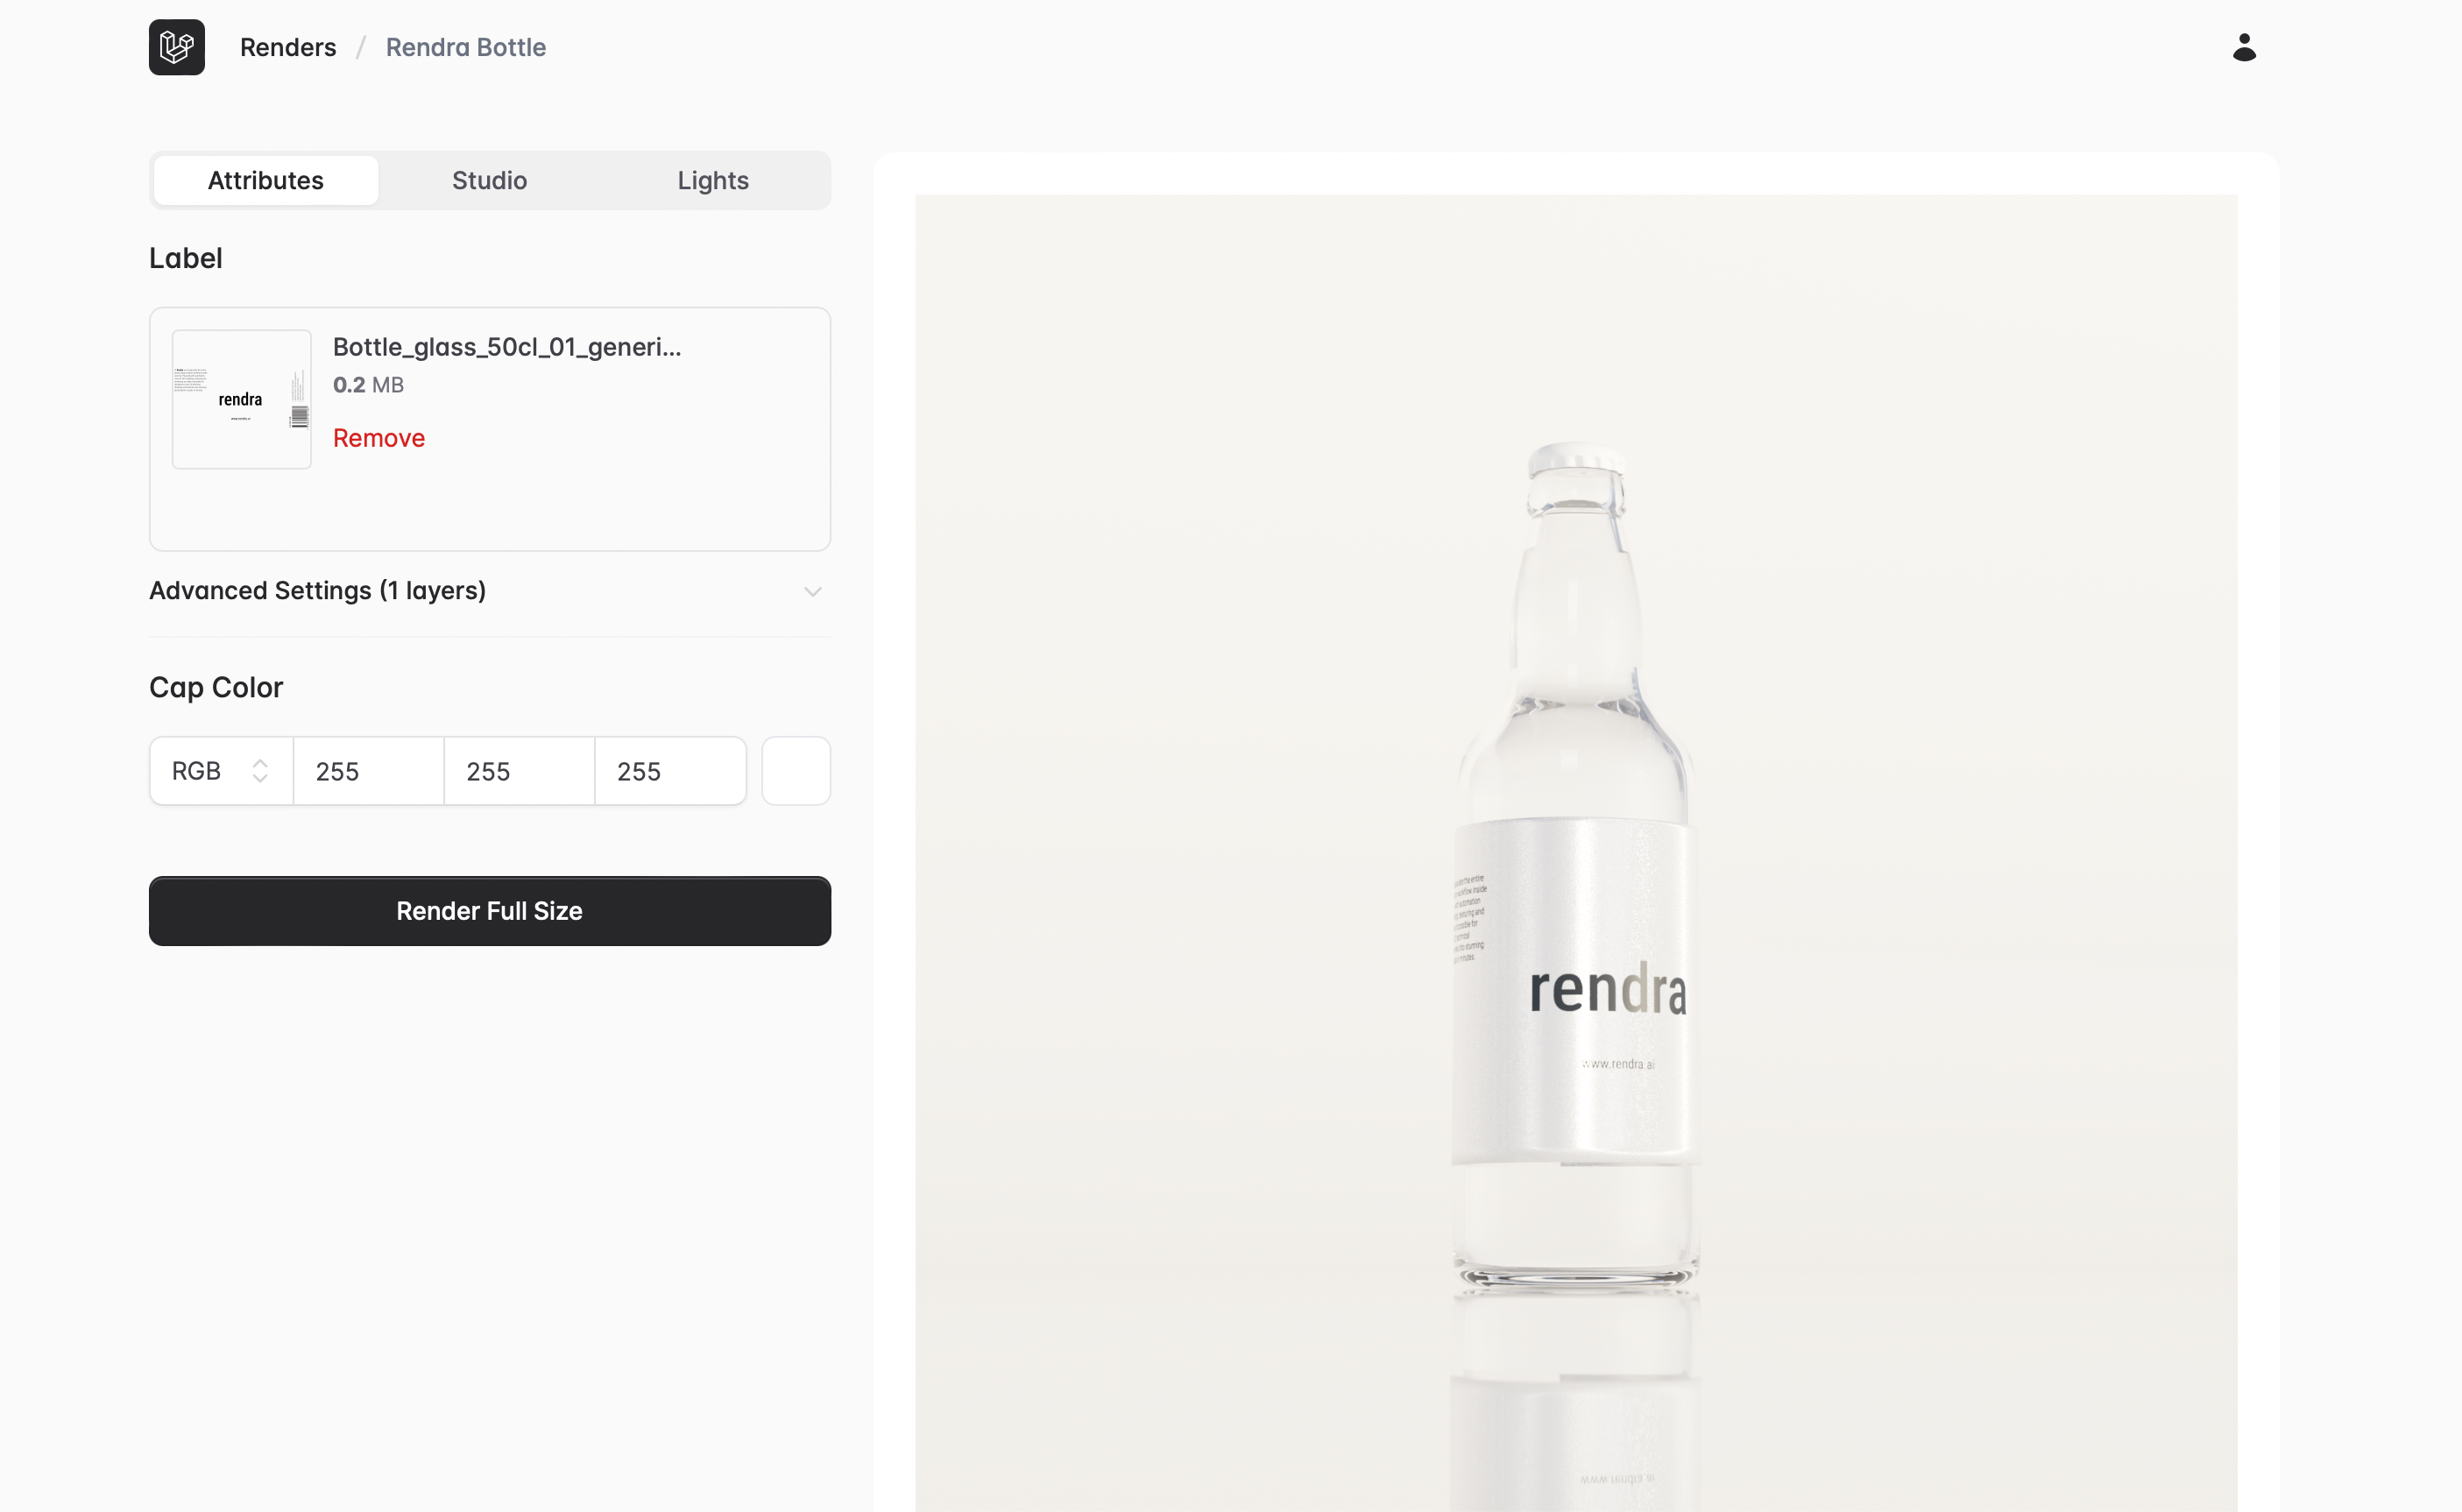Open the RGB color mode dropdown
The width and height of the screenshot is (2462, 1512).
220,771
